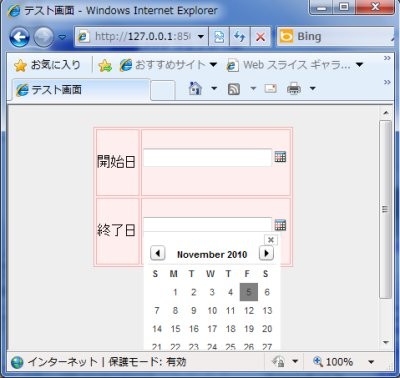Select November 20 in the calendar
This screenshot has width=400, height=378.
tap(267, 329)
